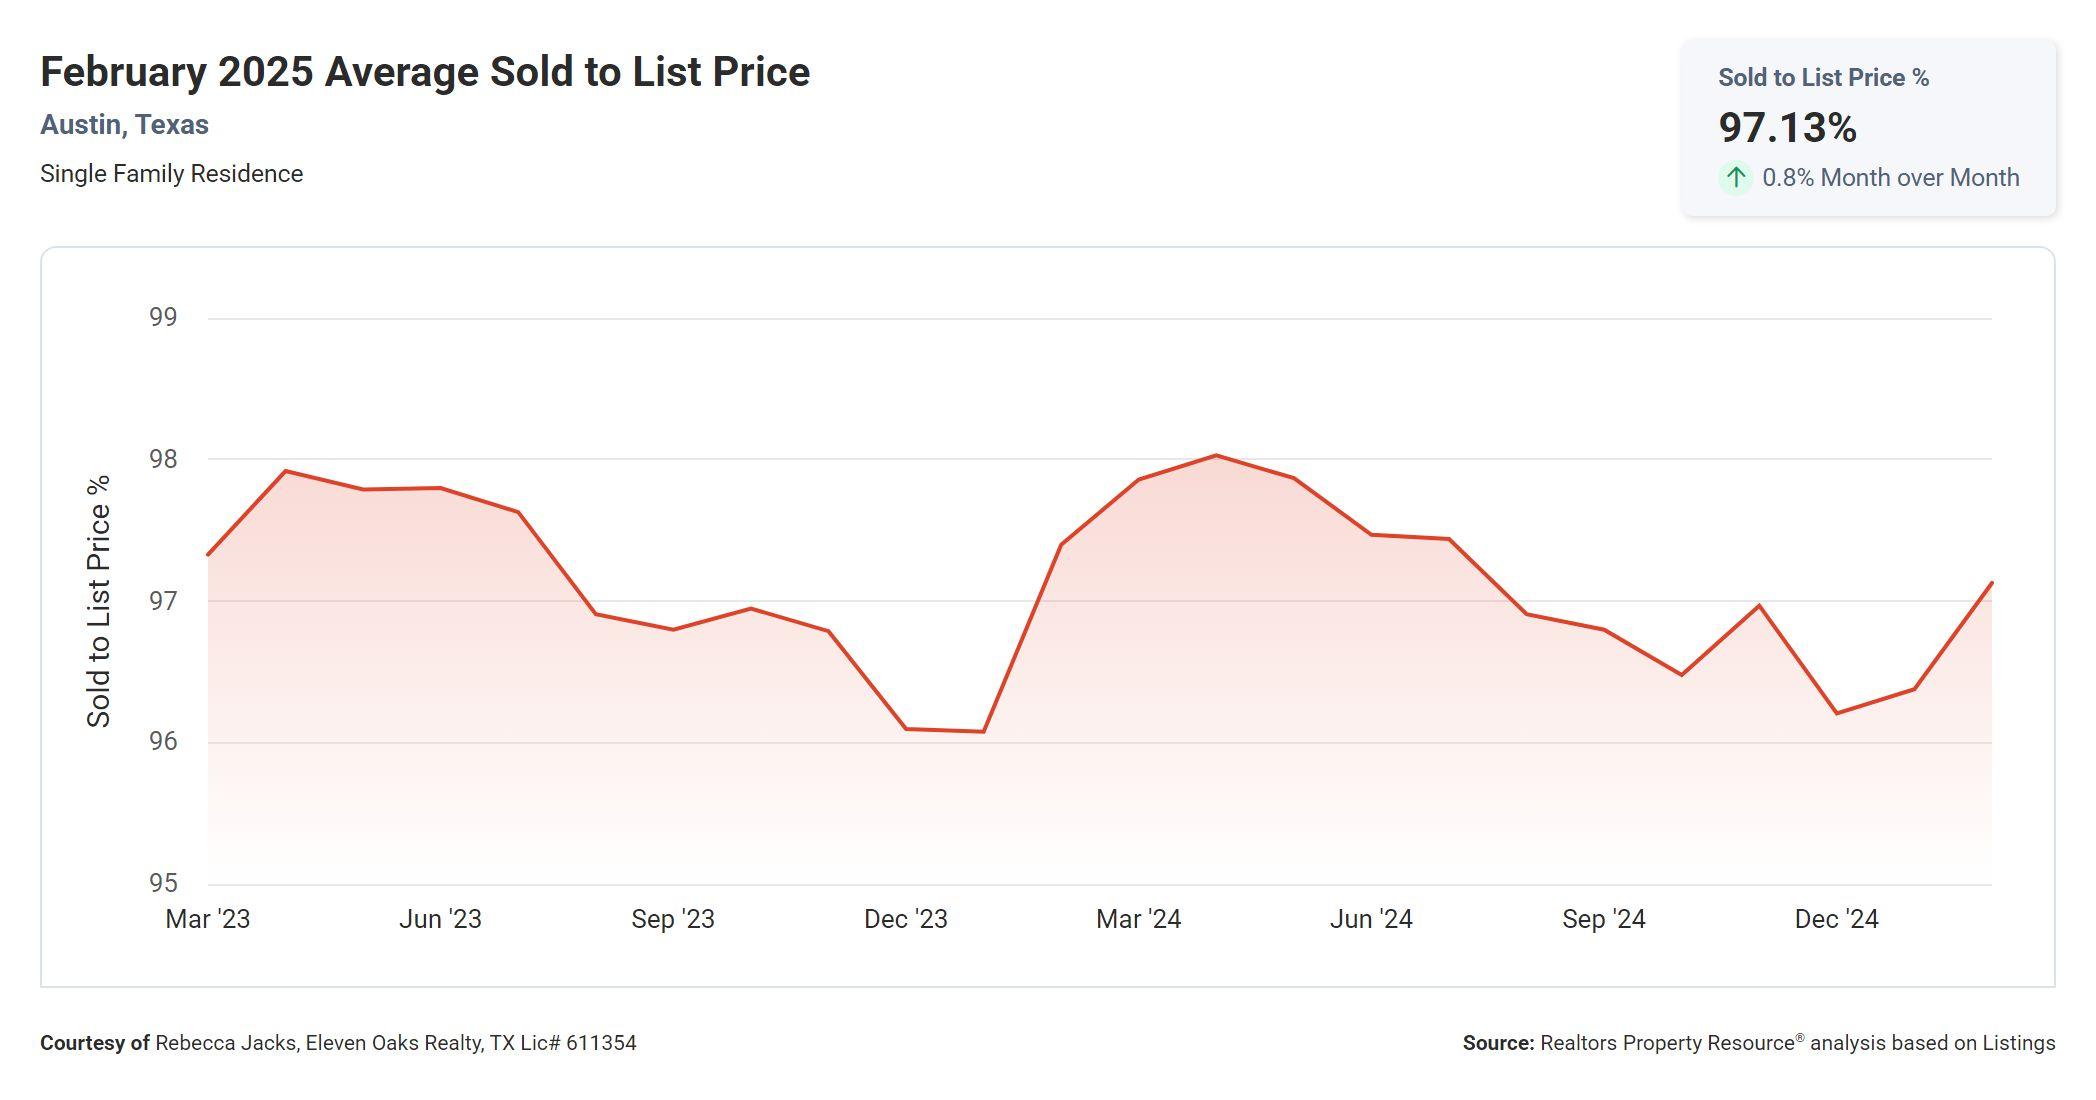Click the "Dec '24" x-axis label
This screenshot has width=2096, height=1100.
pos(1836,919)
